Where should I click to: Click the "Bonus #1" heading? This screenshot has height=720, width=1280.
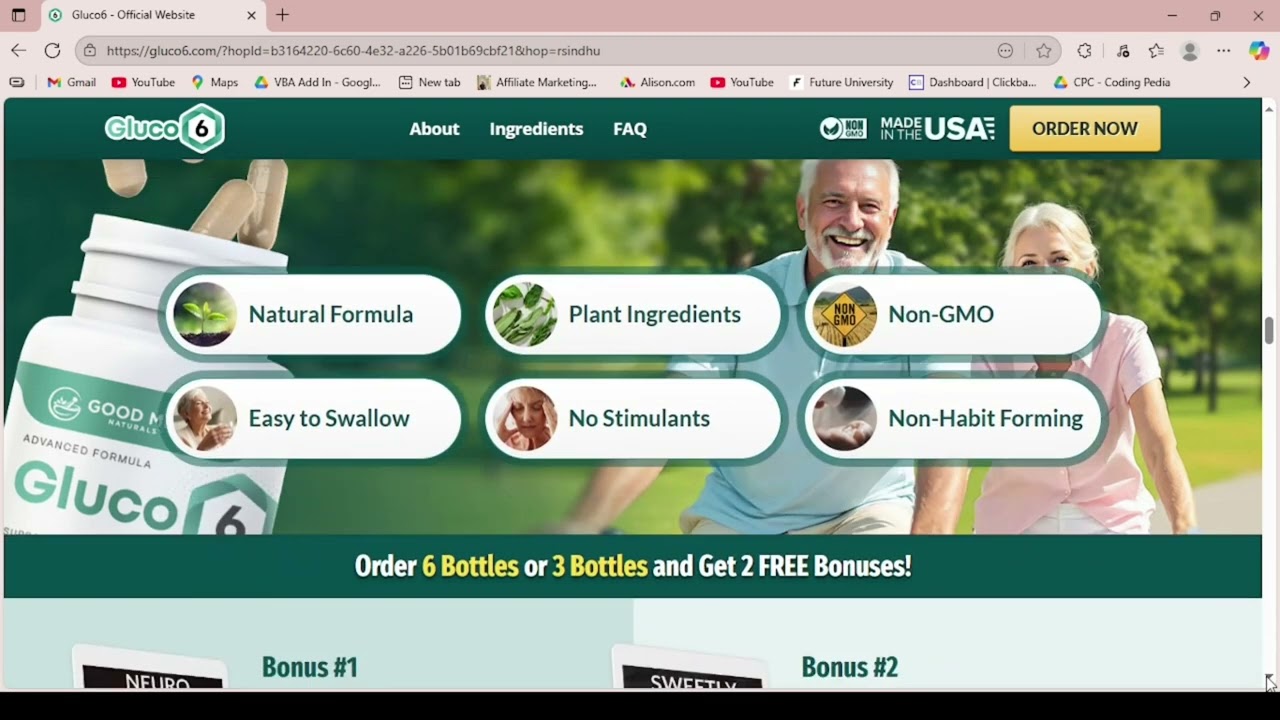click(309, 667)
